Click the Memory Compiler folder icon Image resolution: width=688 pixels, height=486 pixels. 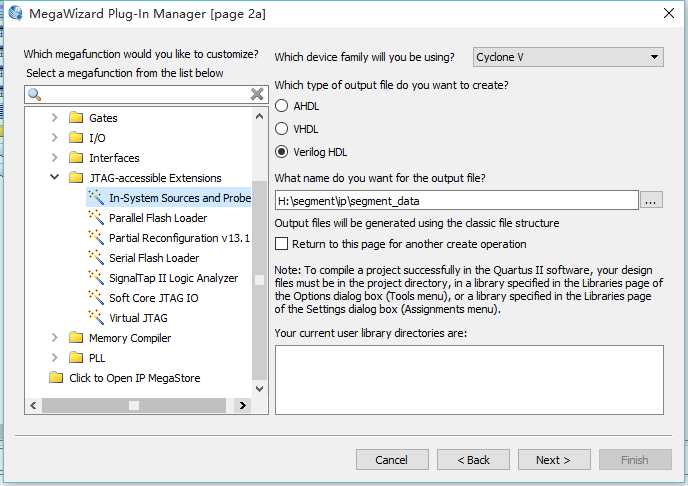tap(76, 337)
